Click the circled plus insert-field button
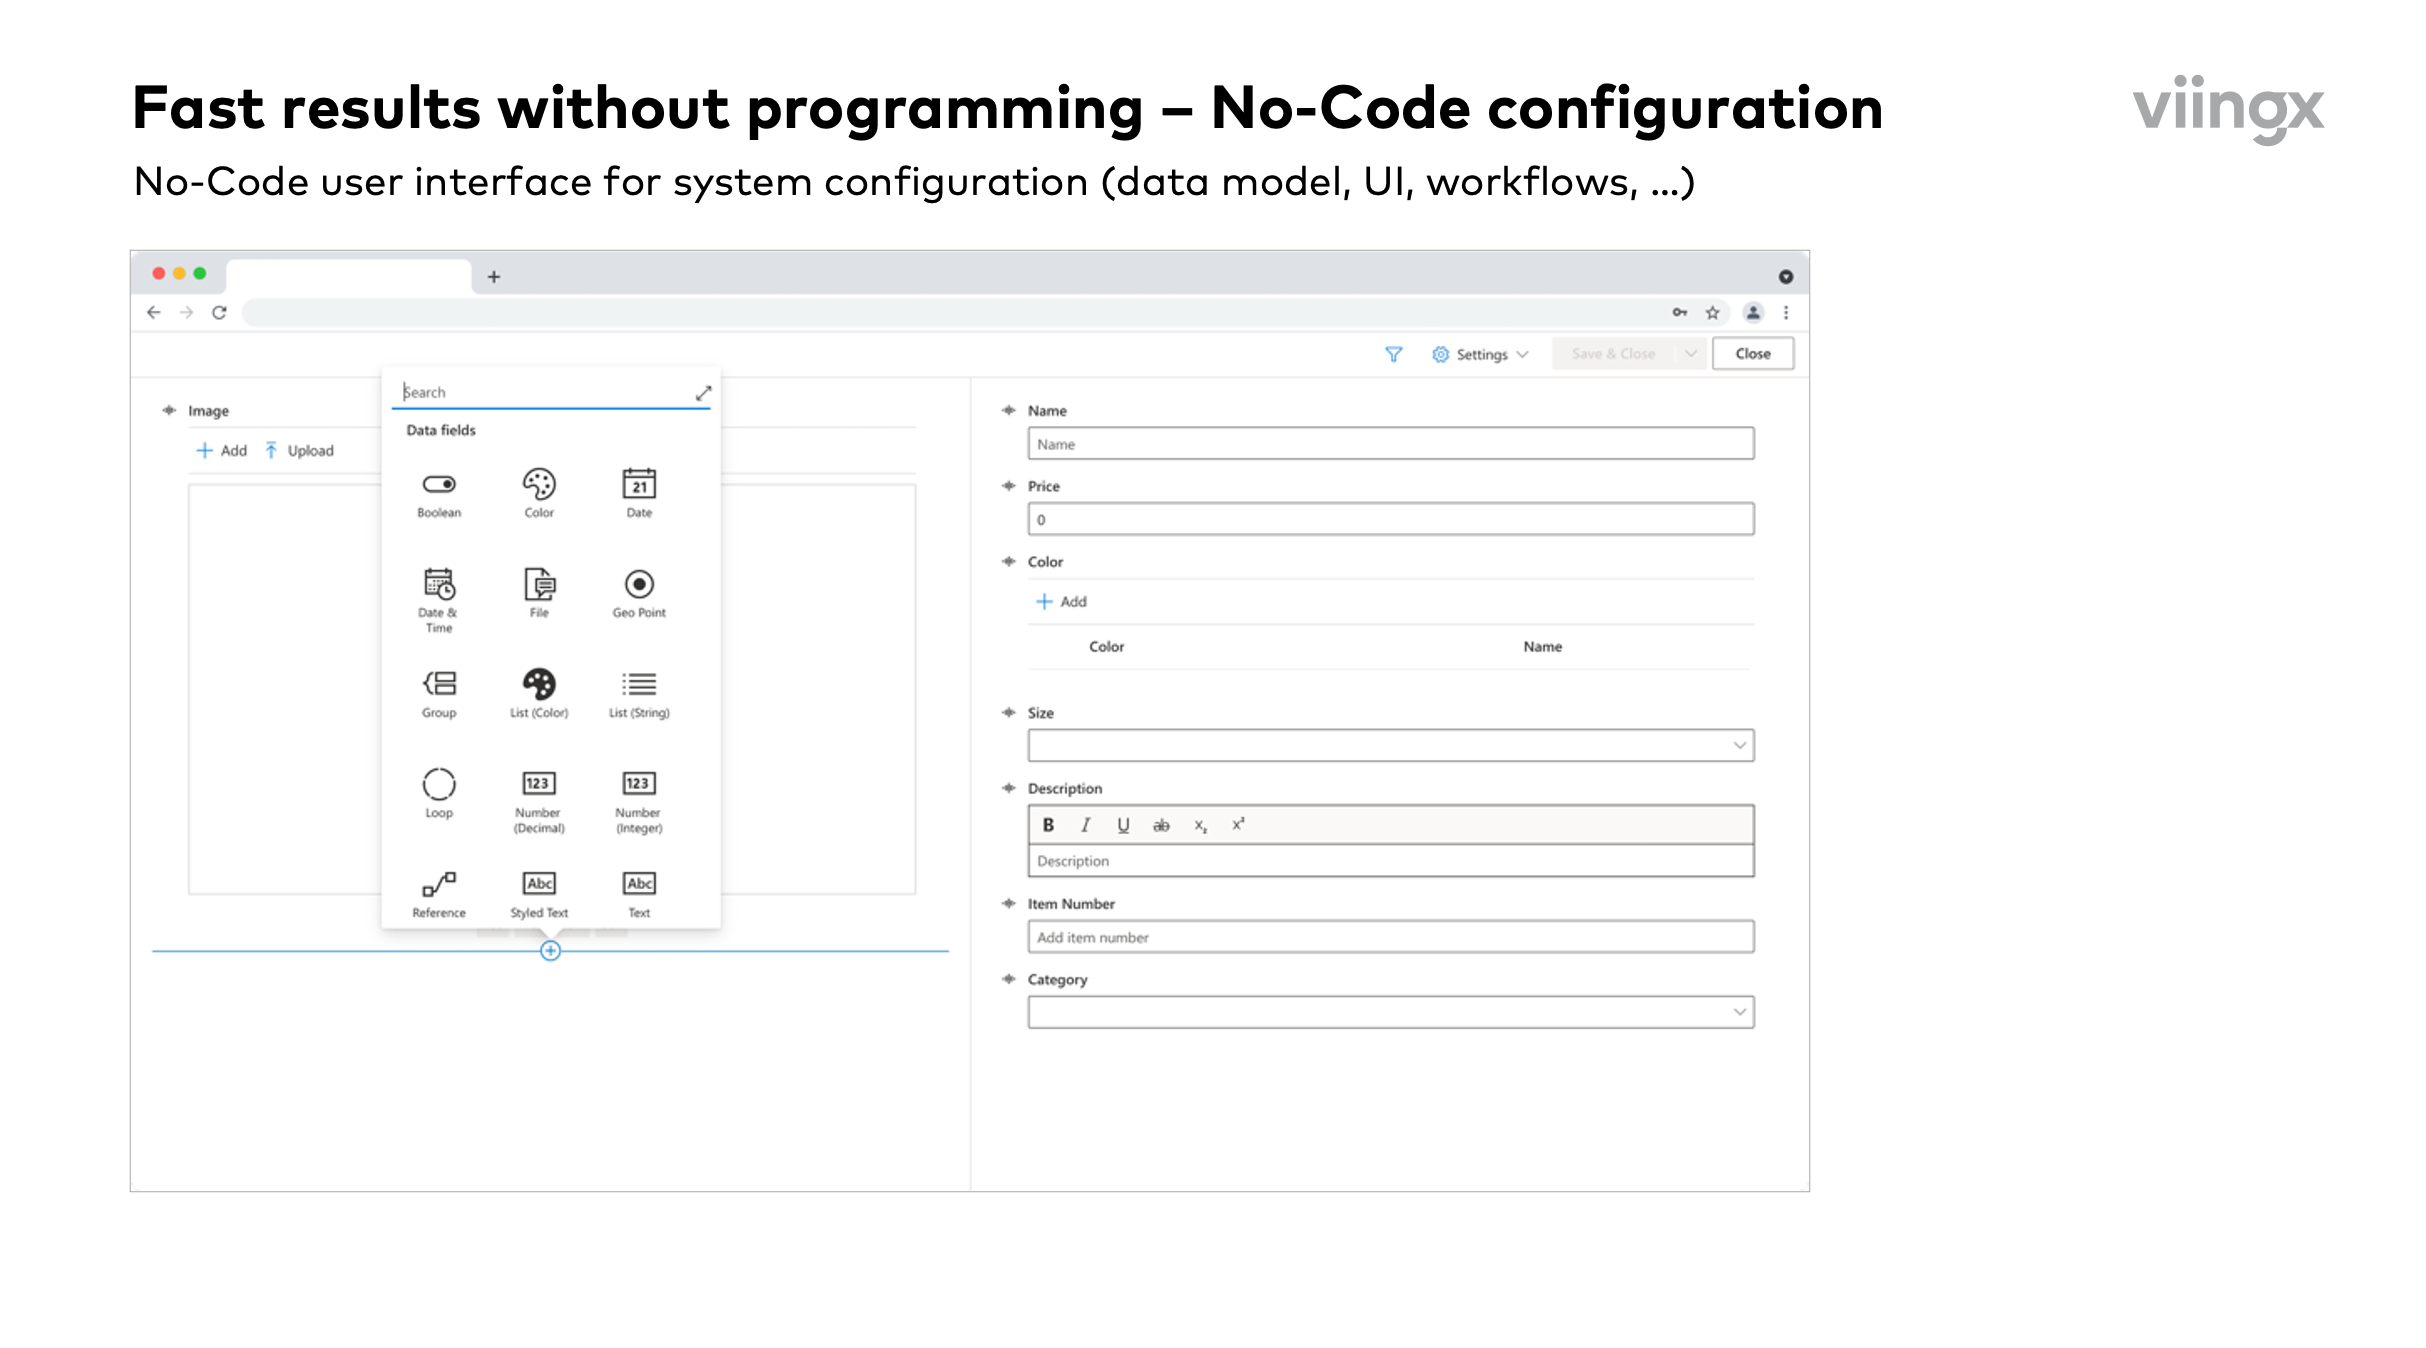 coord(550,951)
